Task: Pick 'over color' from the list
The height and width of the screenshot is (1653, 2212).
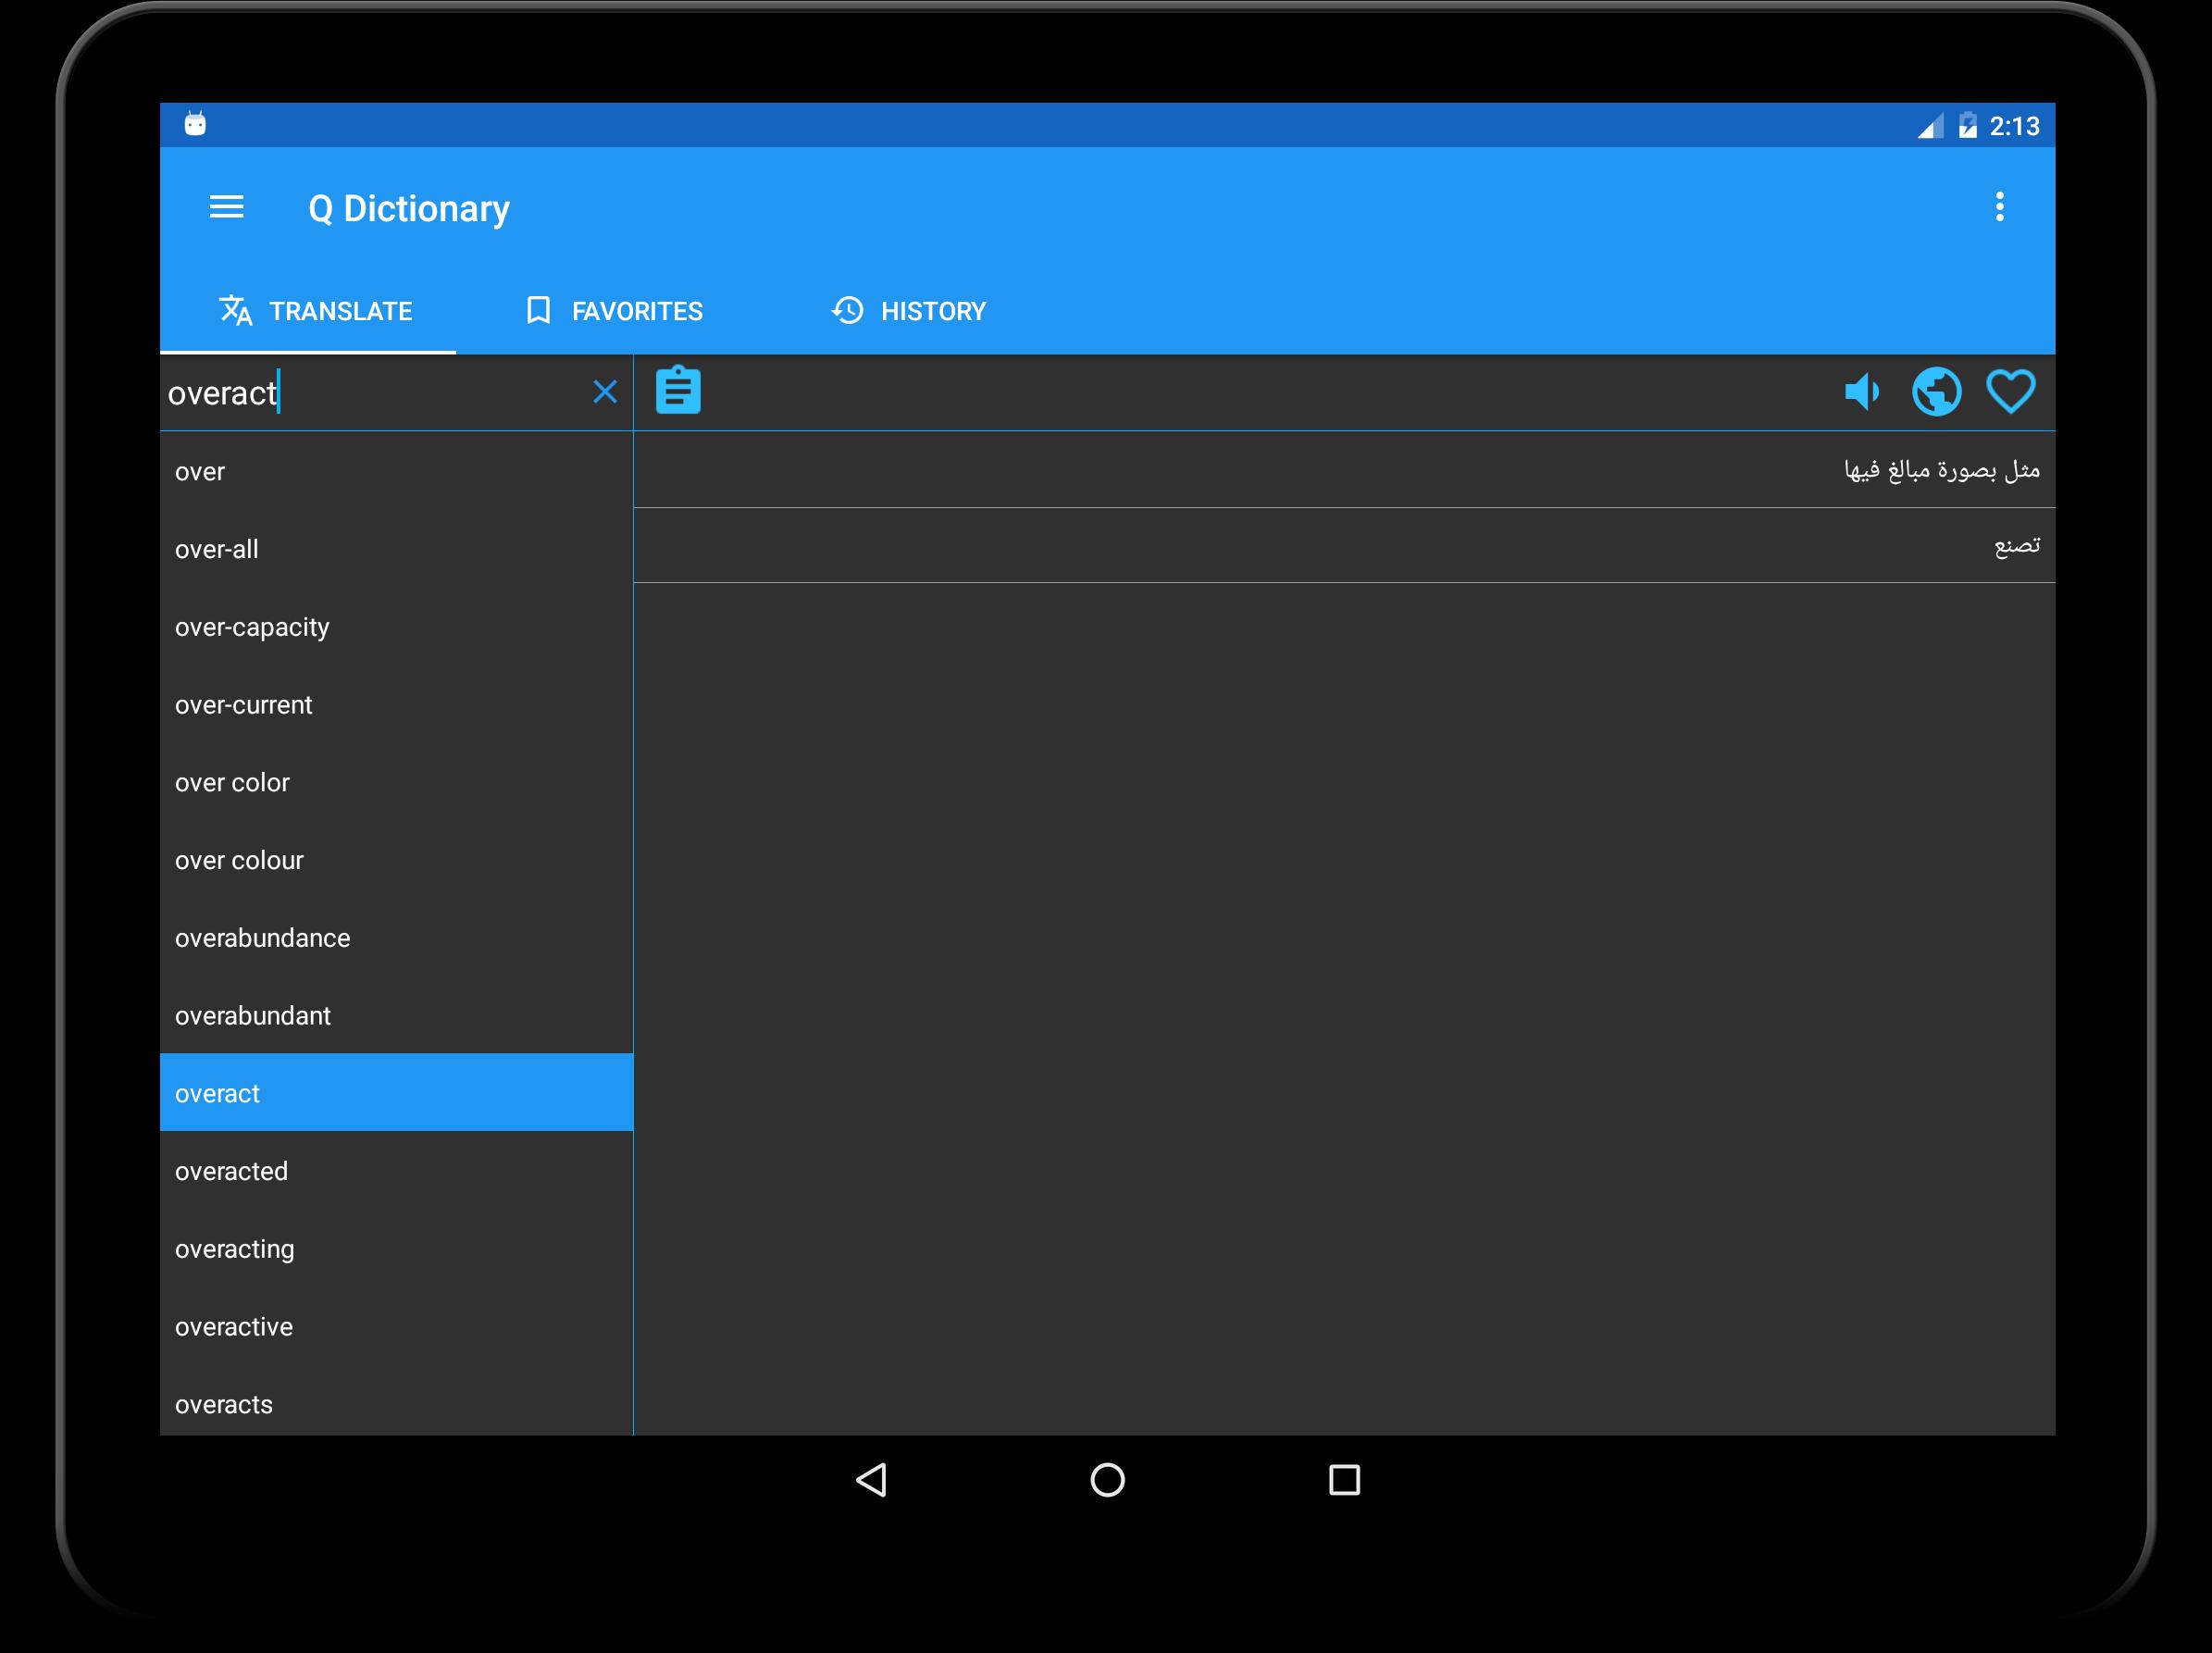Action: 396,782
